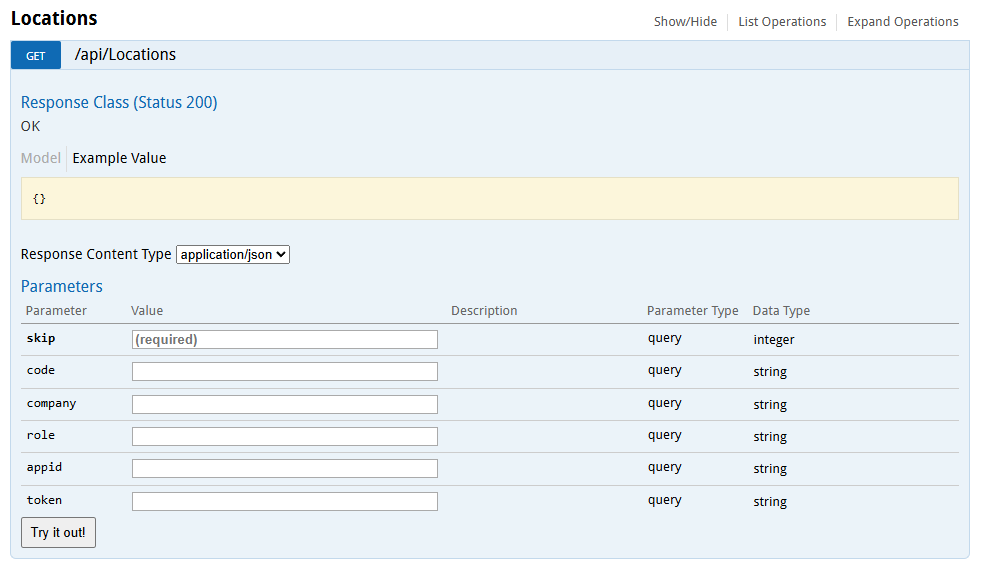Image resolution: width=981 pixels, height=571 pixels.
Task: Click the Expand Operations link
Action: (902, 21)
